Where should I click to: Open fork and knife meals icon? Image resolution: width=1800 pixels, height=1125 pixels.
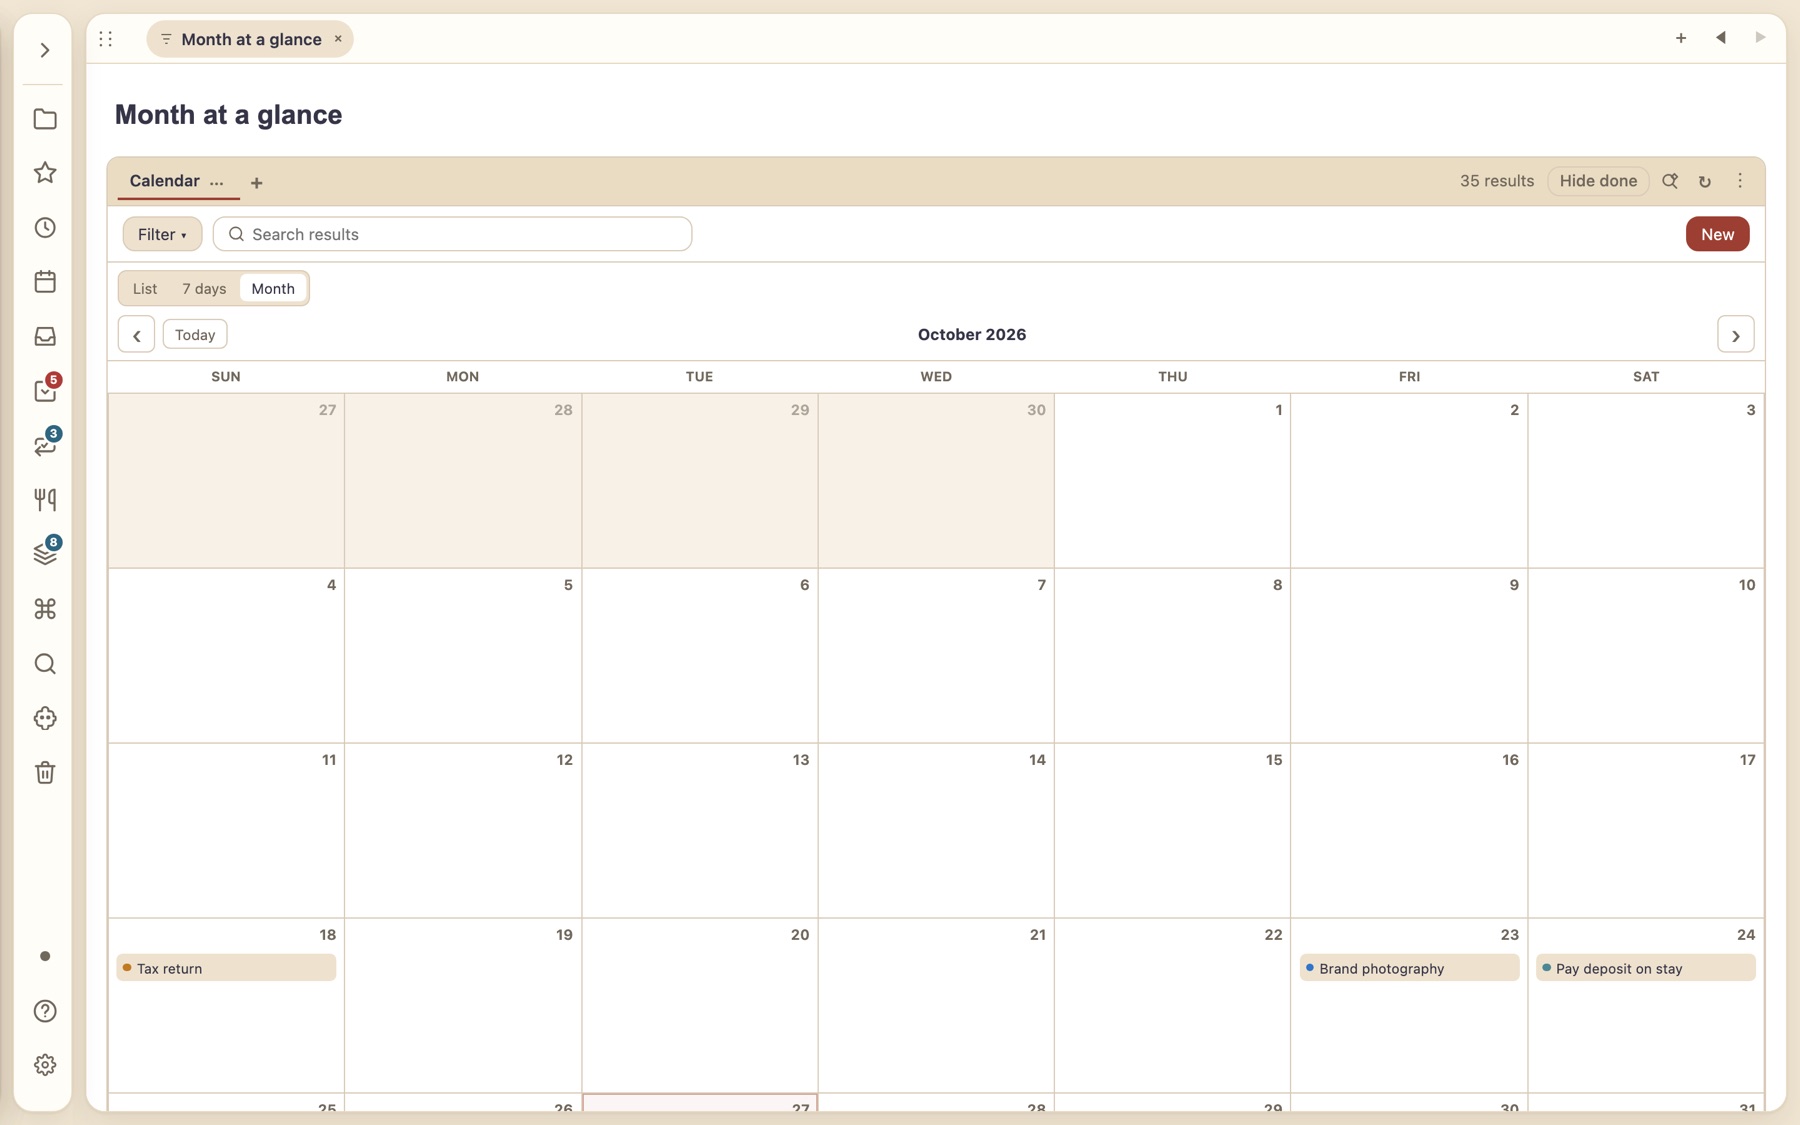click(x=45, y=499)
